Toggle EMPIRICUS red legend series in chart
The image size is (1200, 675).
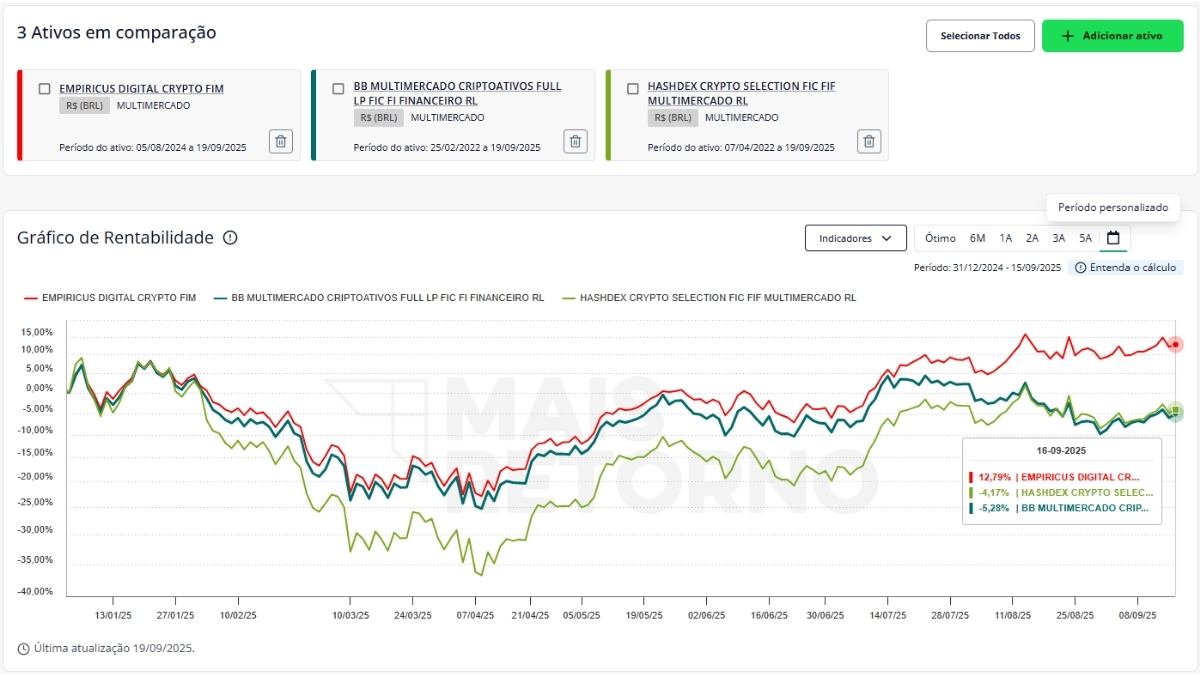coord(110,298)
